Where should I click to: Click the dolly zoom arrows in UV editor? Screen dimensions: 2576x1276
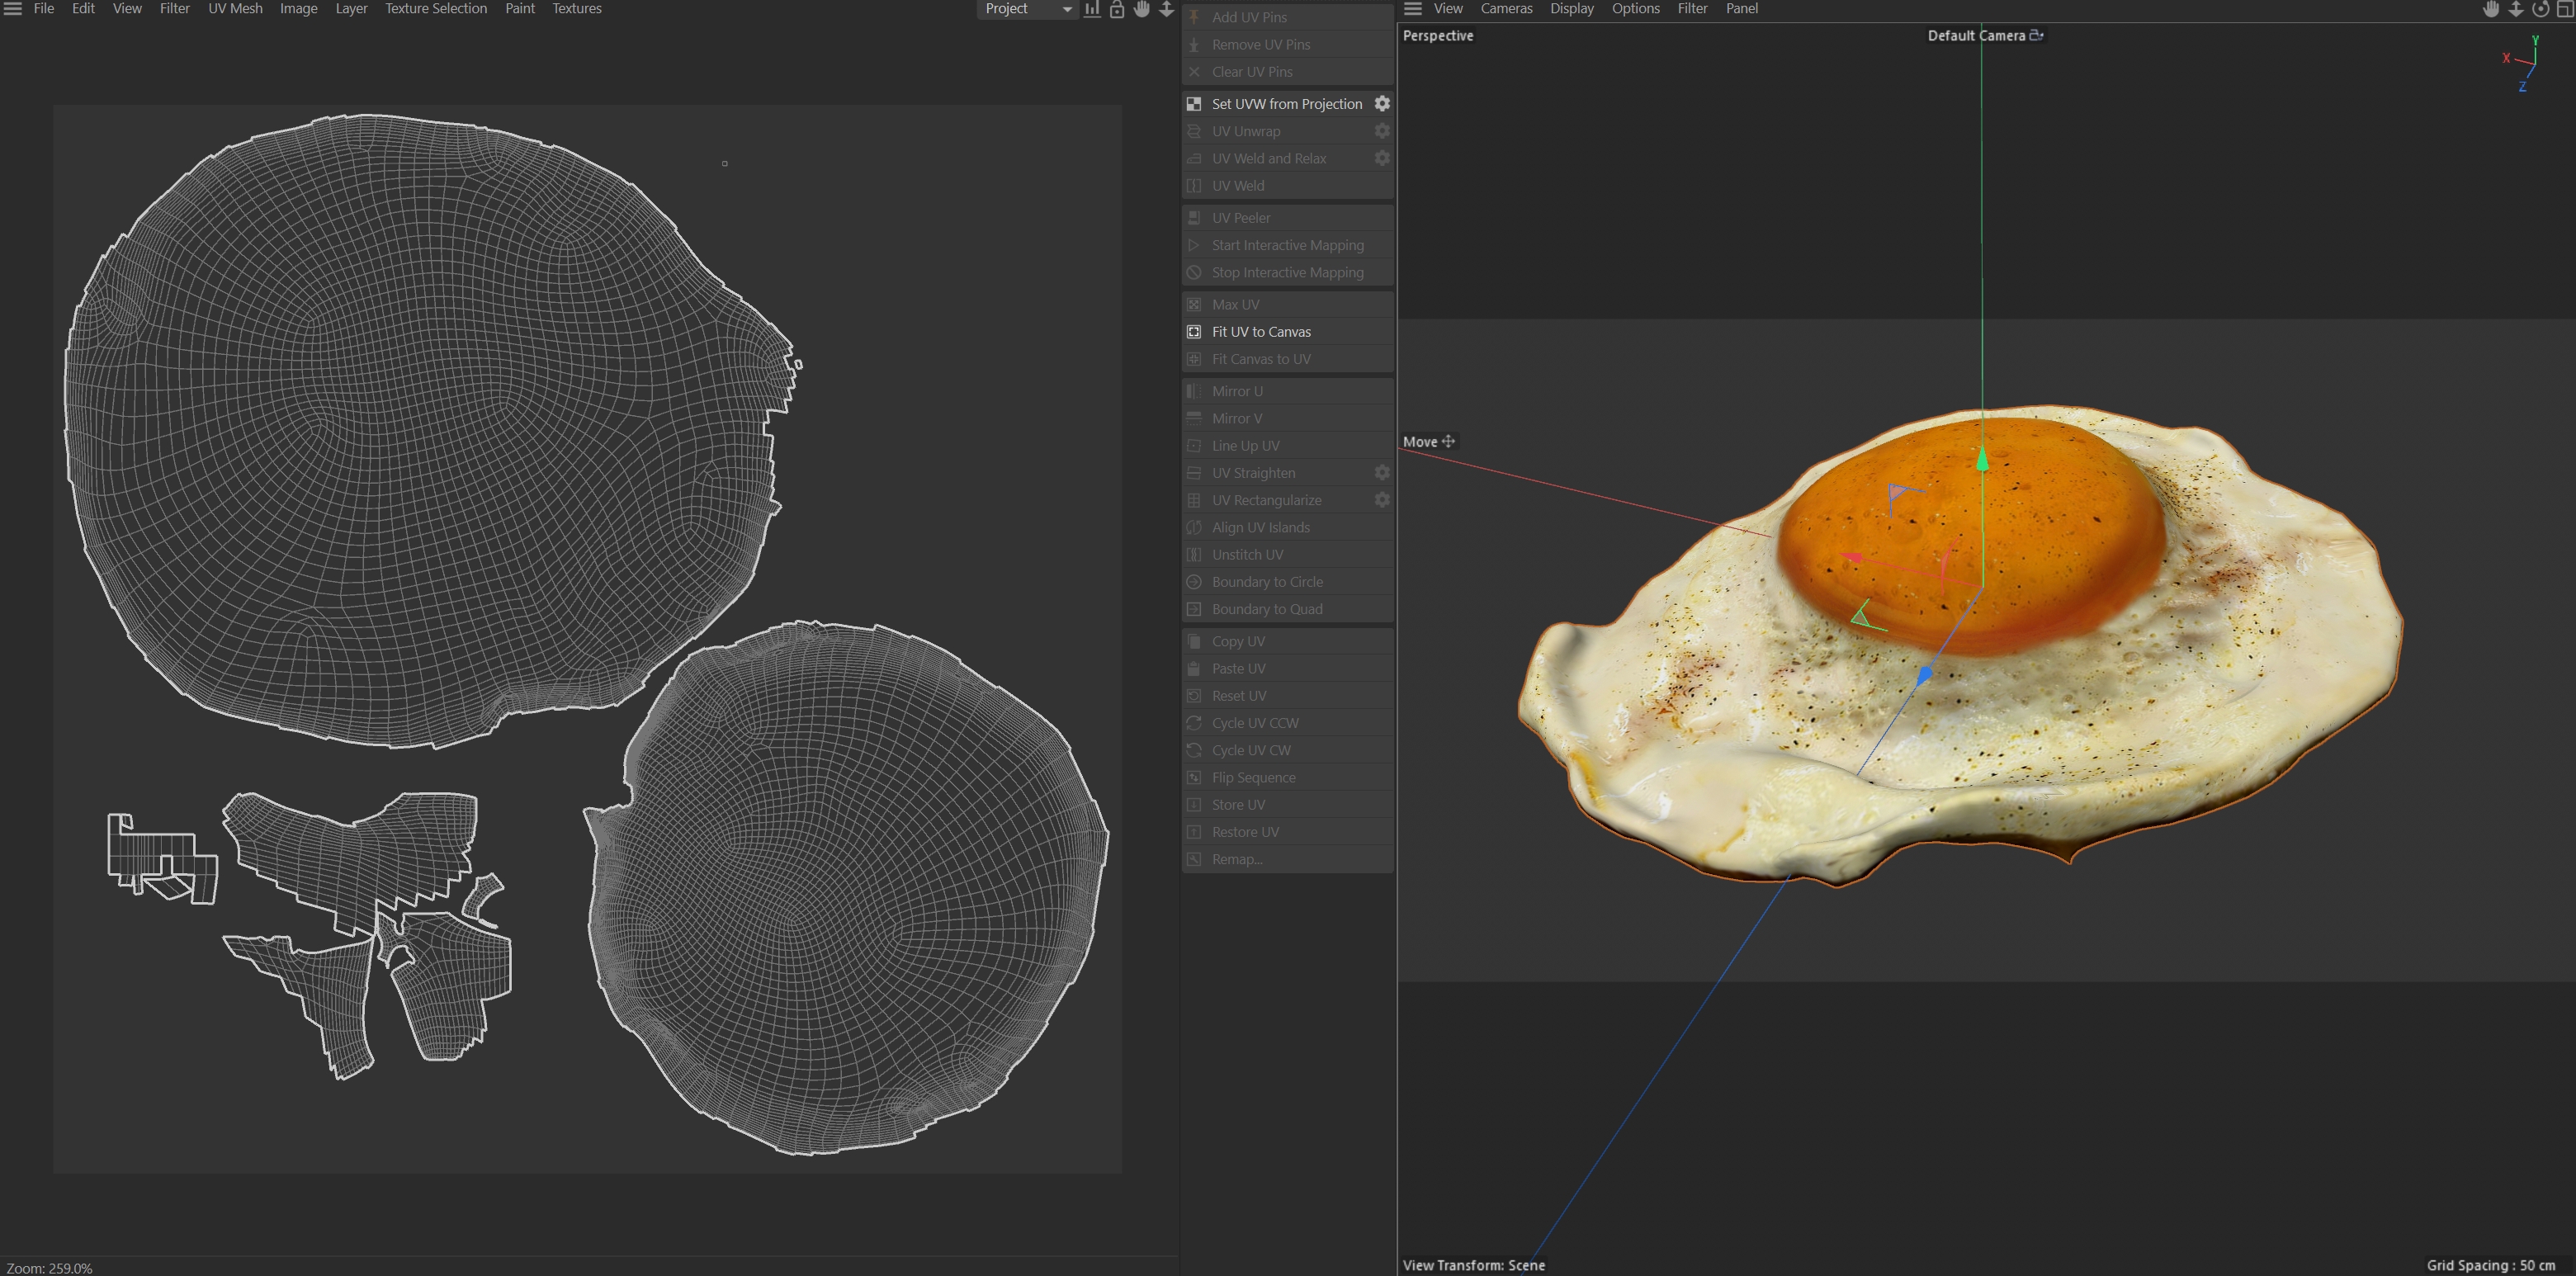pos(1166,9)
